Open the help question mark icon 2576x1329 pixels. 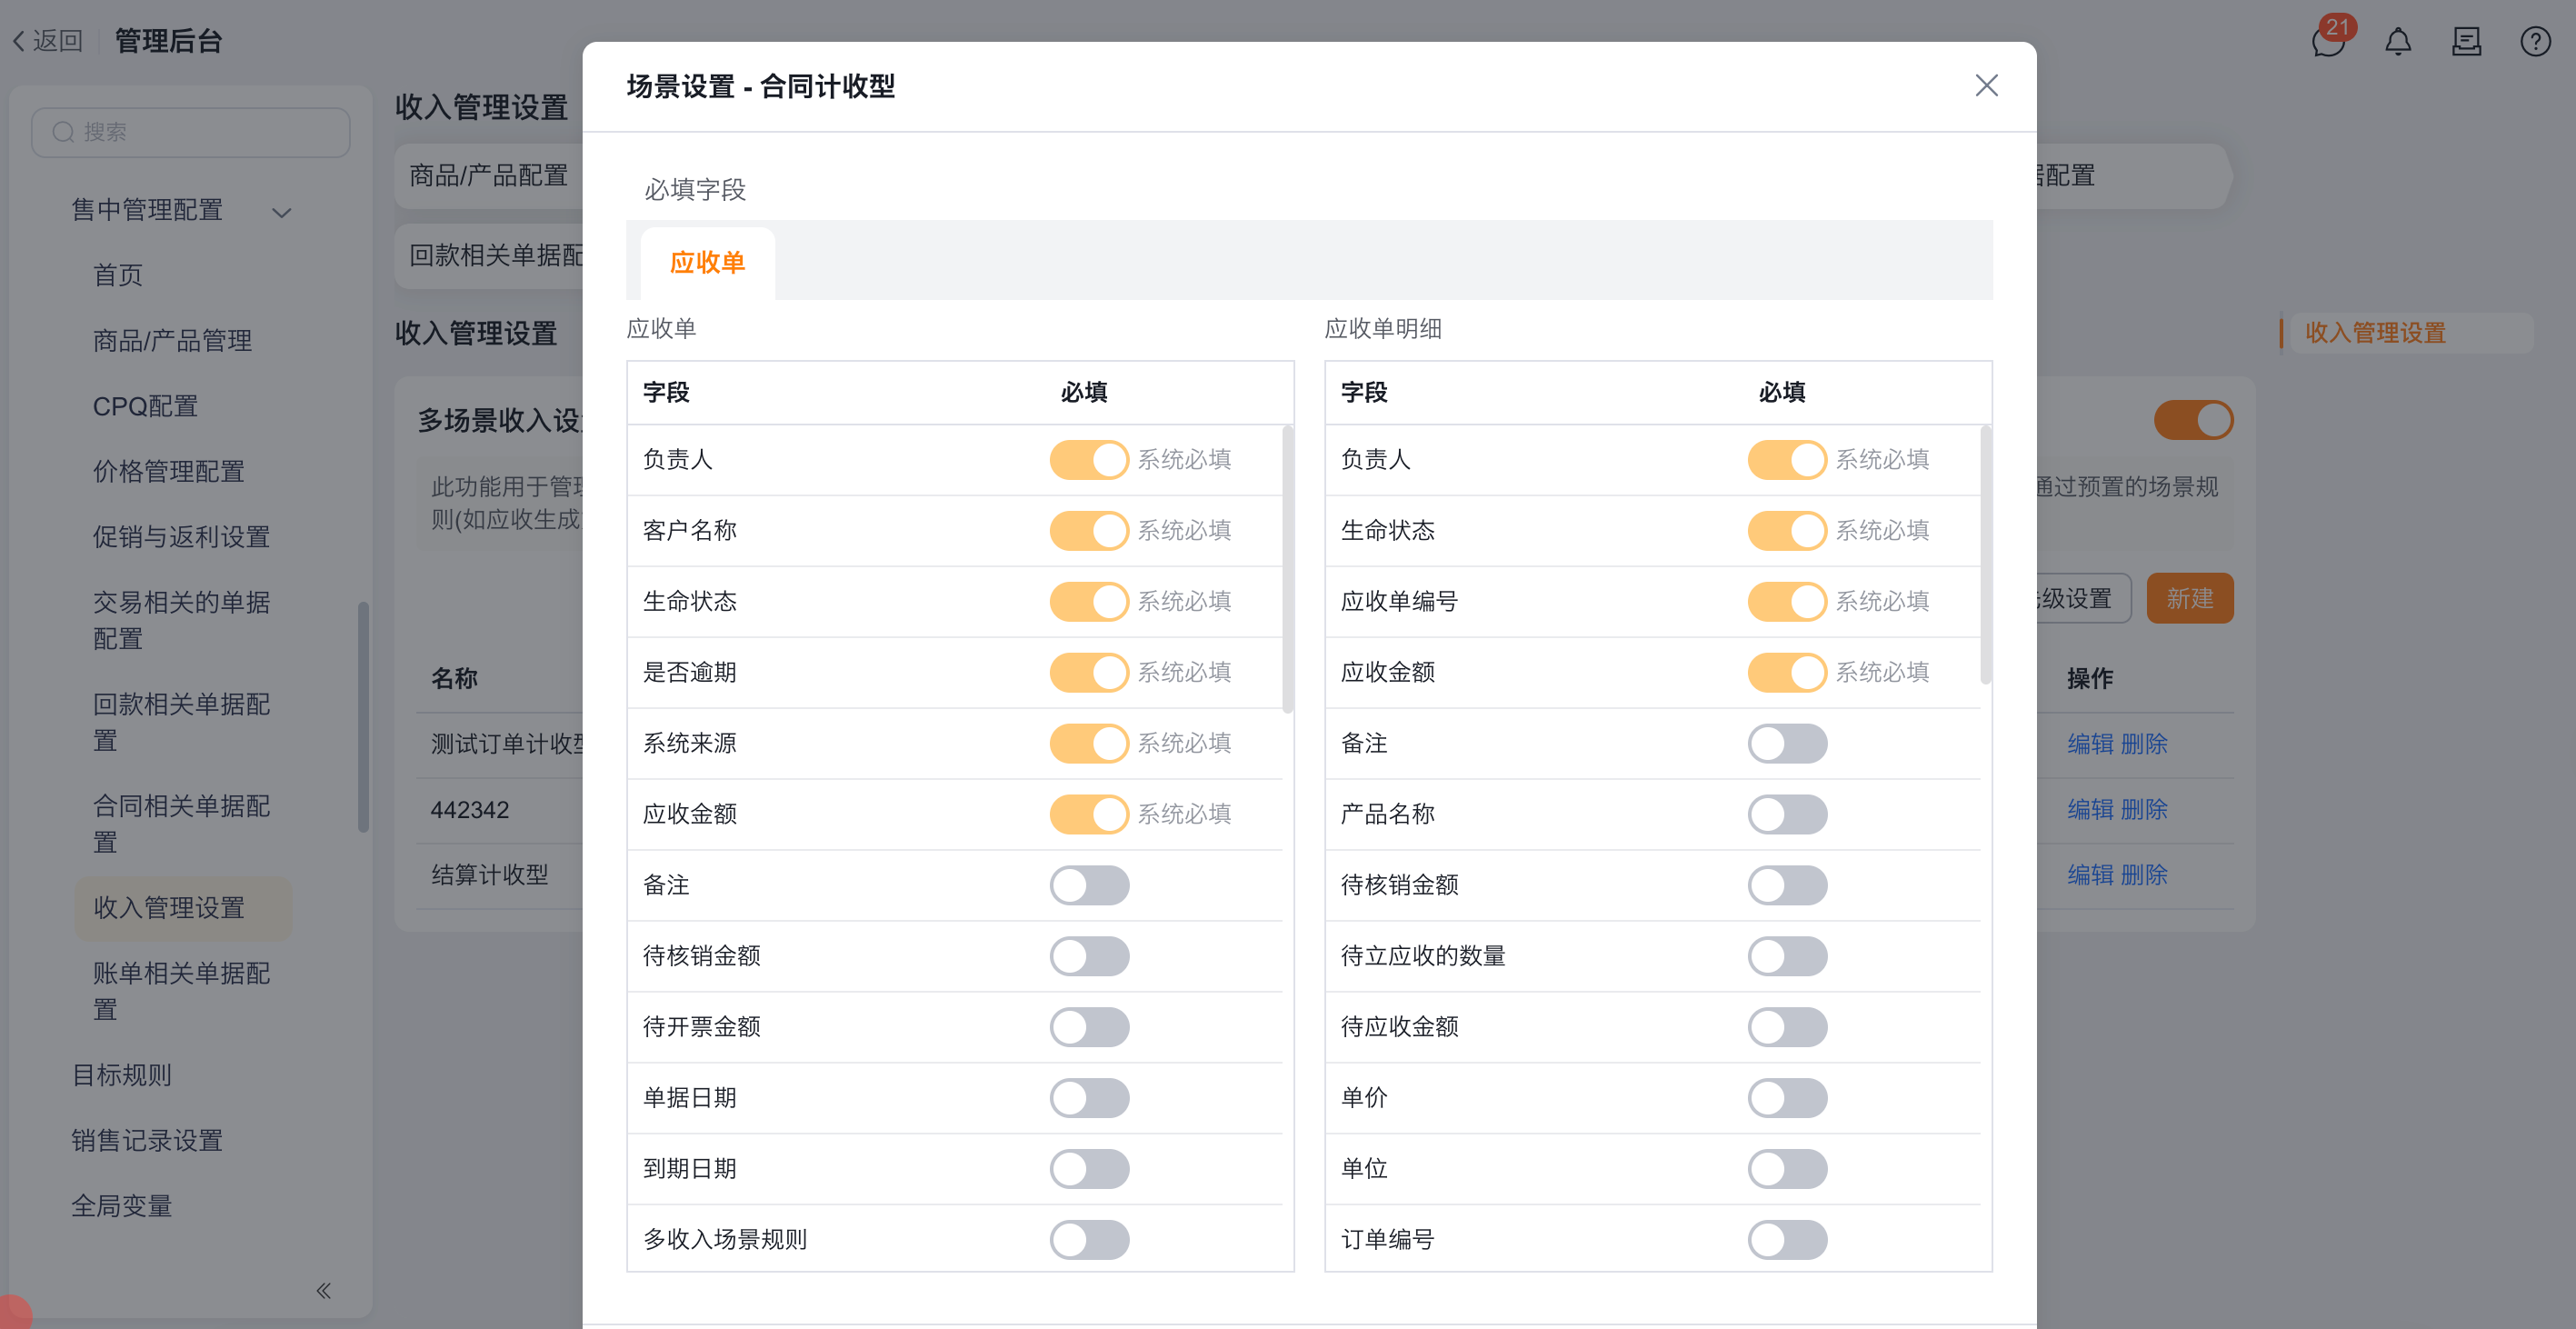(2535, 42)
